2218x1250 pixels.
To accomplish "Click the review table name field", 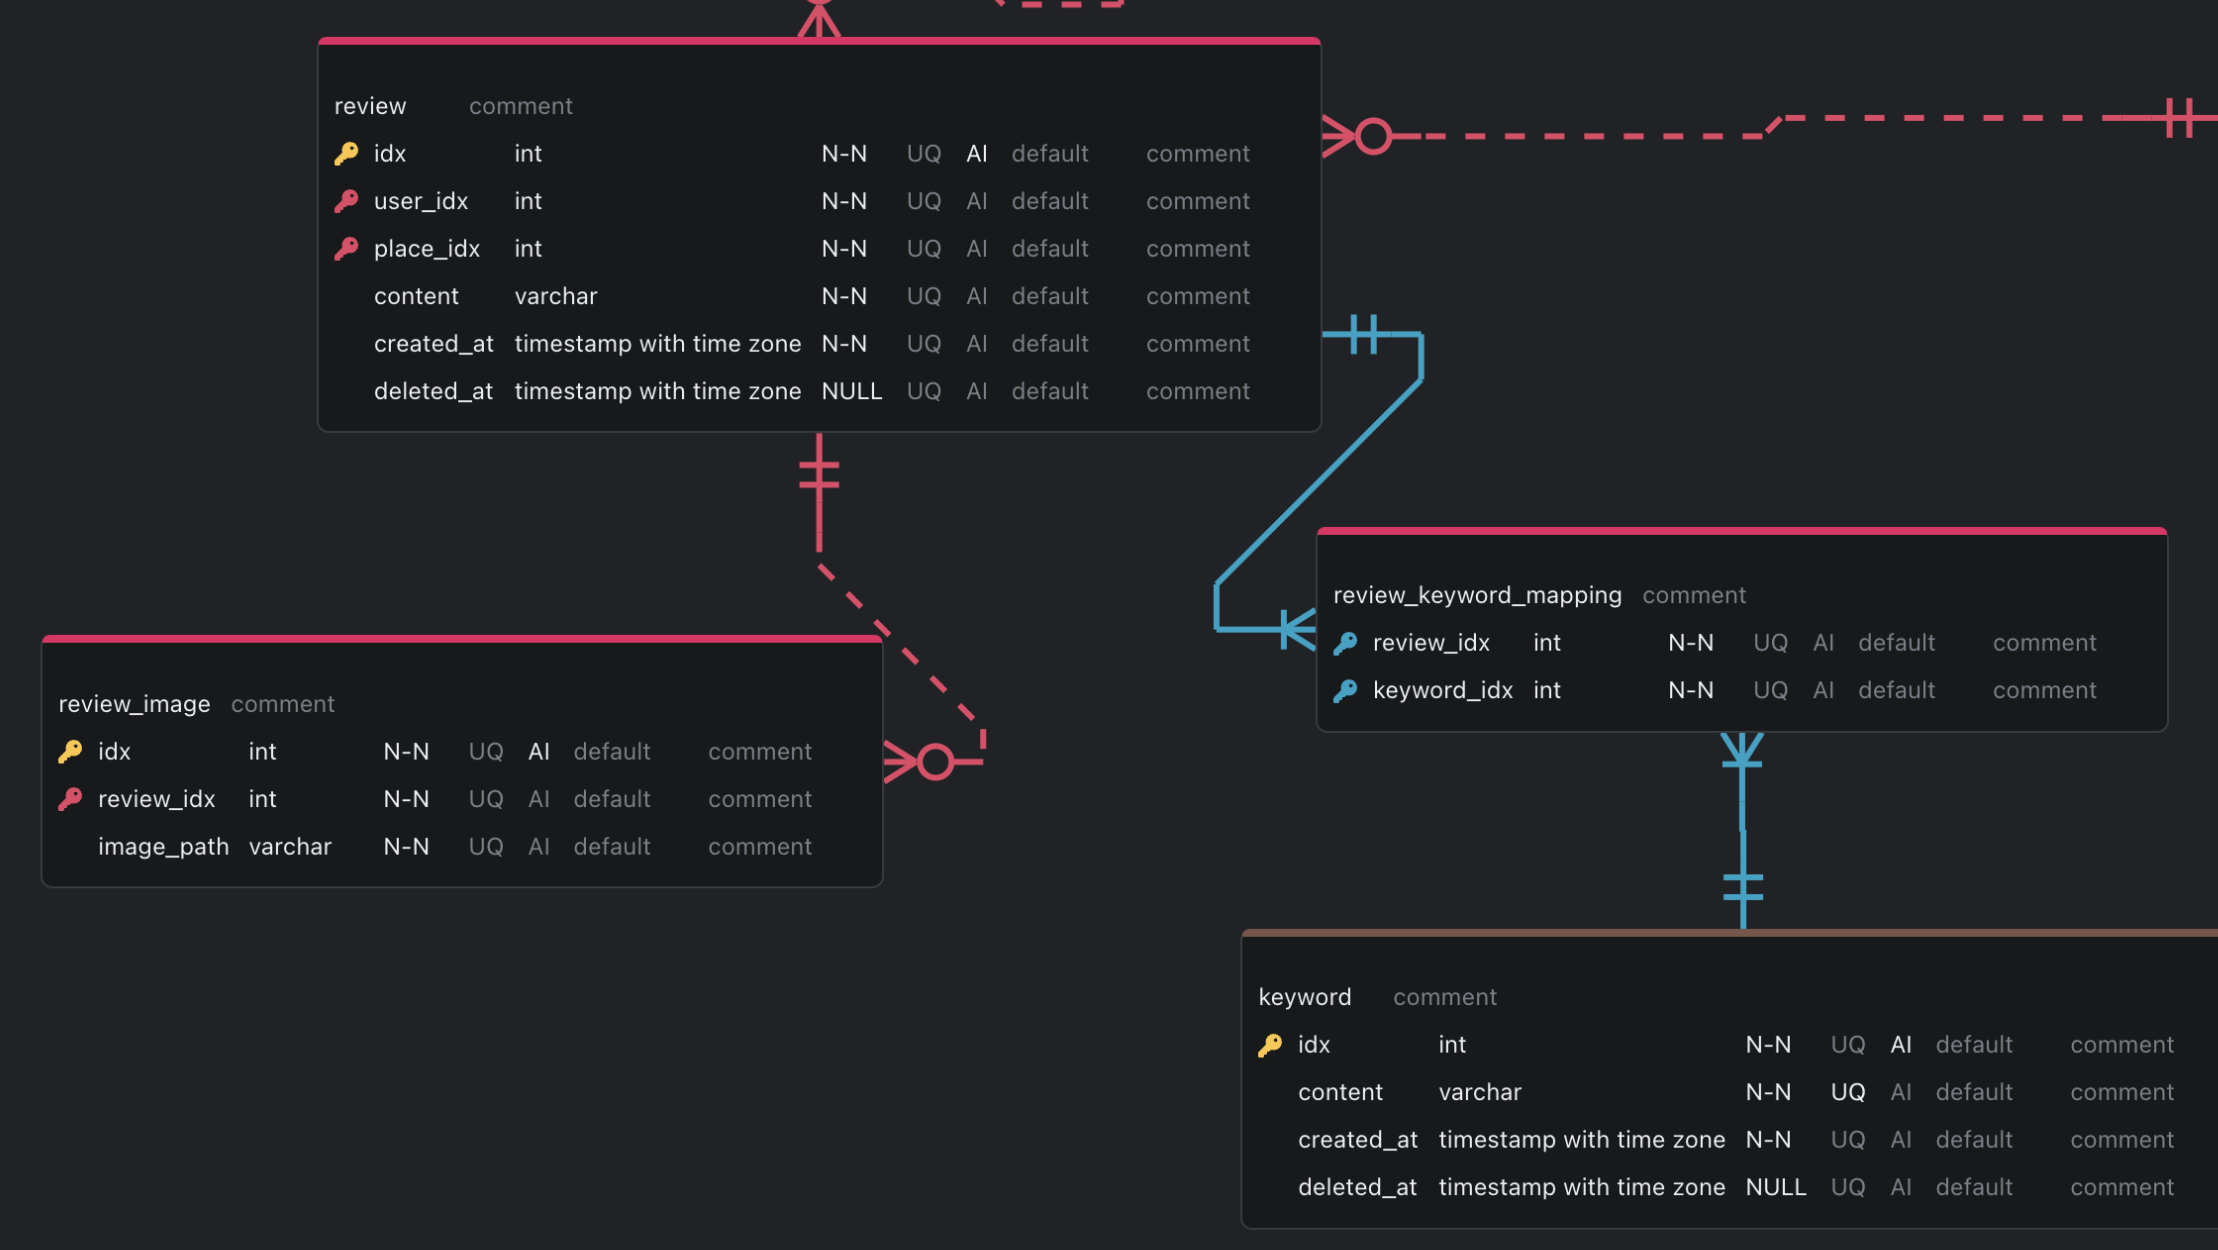I will click(370, 106).
